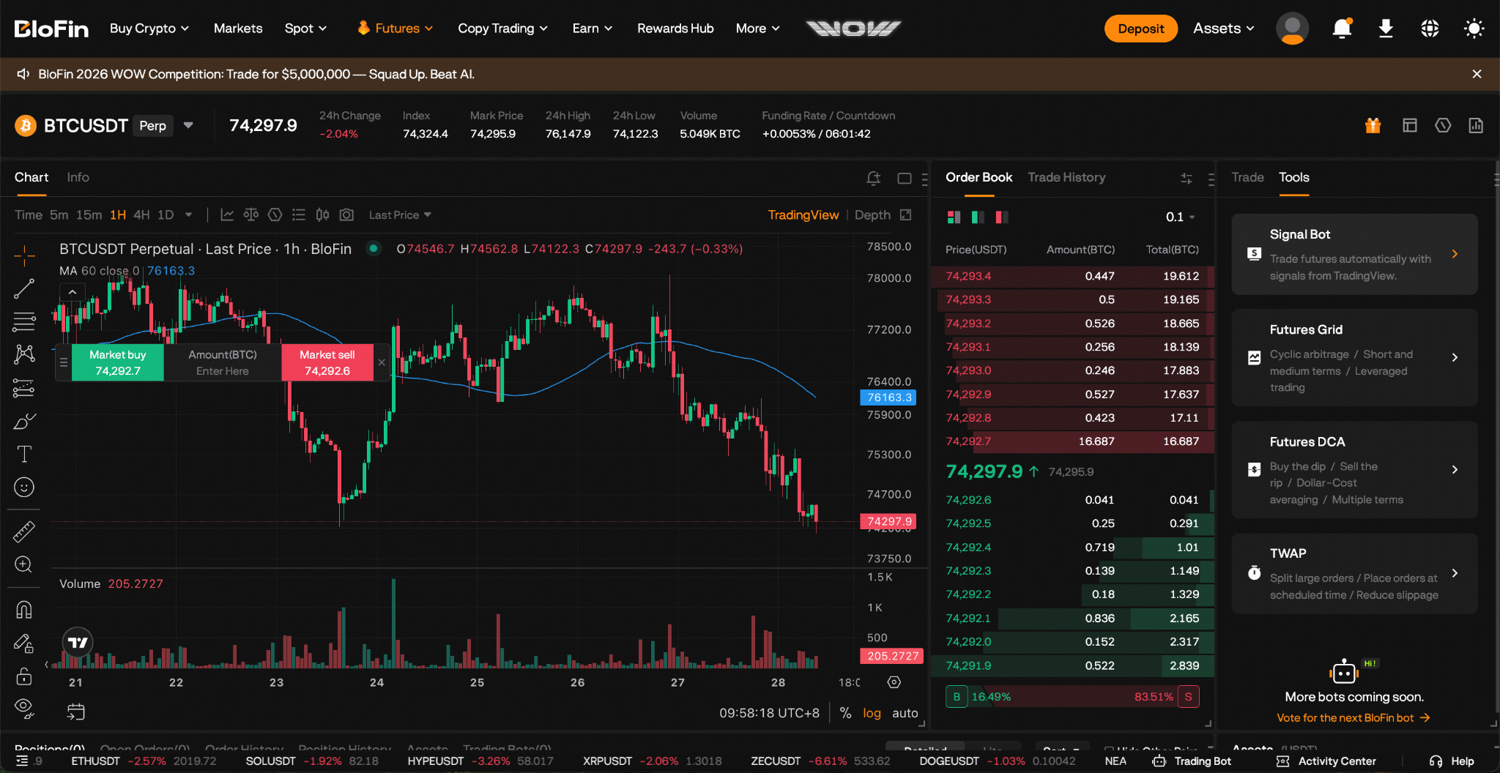Expand the Futures dropdown menu
Viewport: 1500px width, 773px height.
point(395,29)
